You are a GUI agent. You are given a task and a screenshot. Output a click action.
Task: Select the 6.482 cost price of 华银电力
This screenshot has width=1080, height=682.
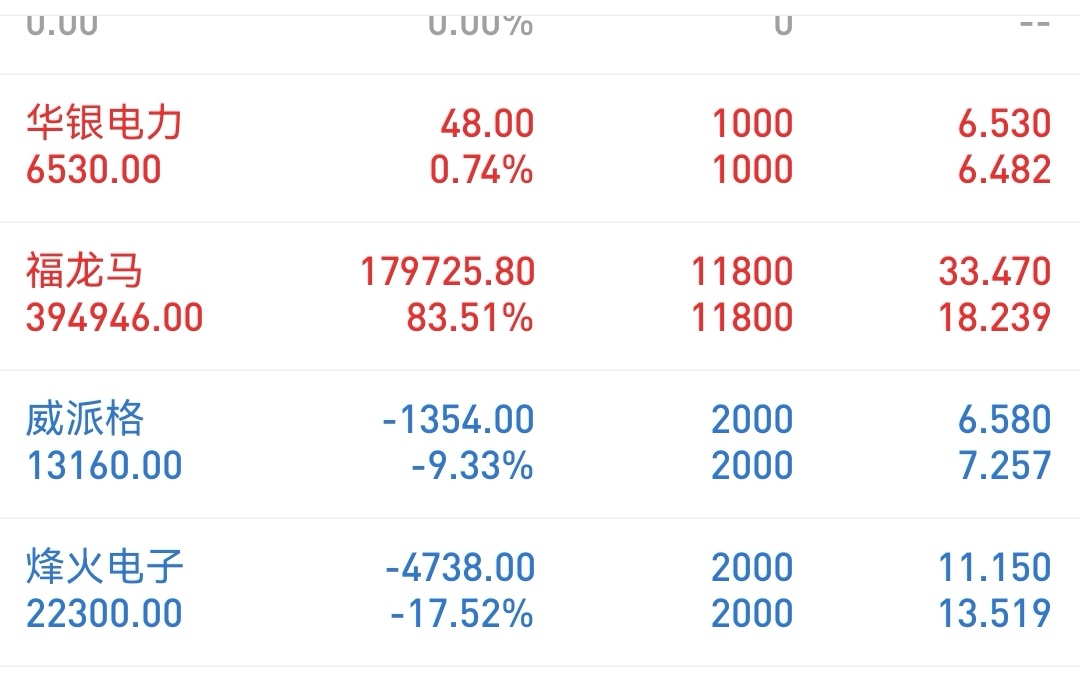point(1004,170)
